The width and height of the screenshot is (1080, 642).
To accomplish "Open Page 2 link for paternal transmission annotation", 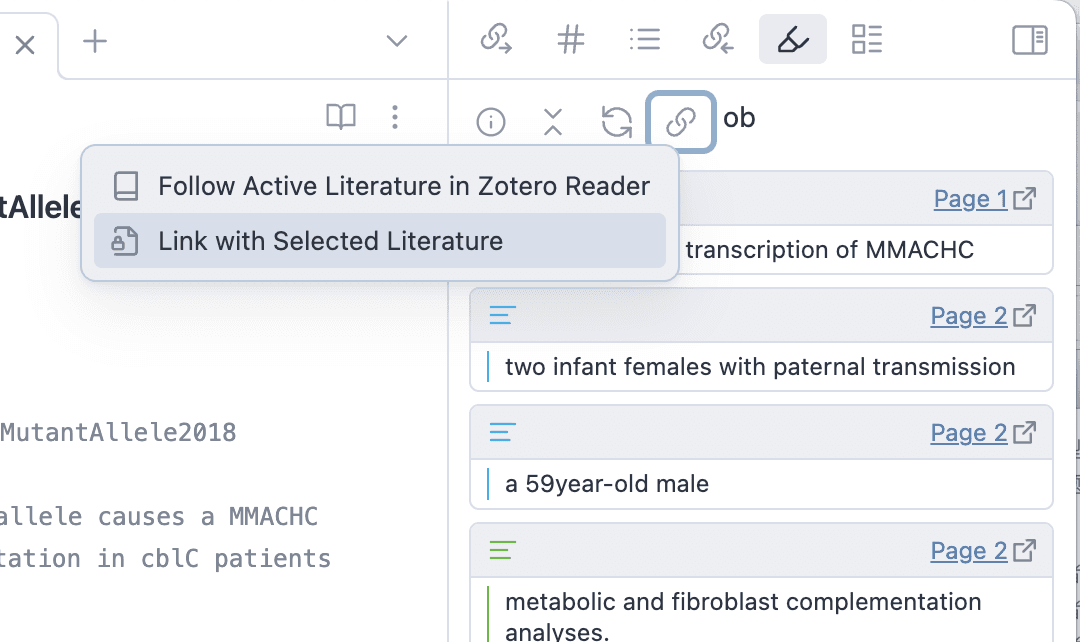I will [x=968, y=316].
